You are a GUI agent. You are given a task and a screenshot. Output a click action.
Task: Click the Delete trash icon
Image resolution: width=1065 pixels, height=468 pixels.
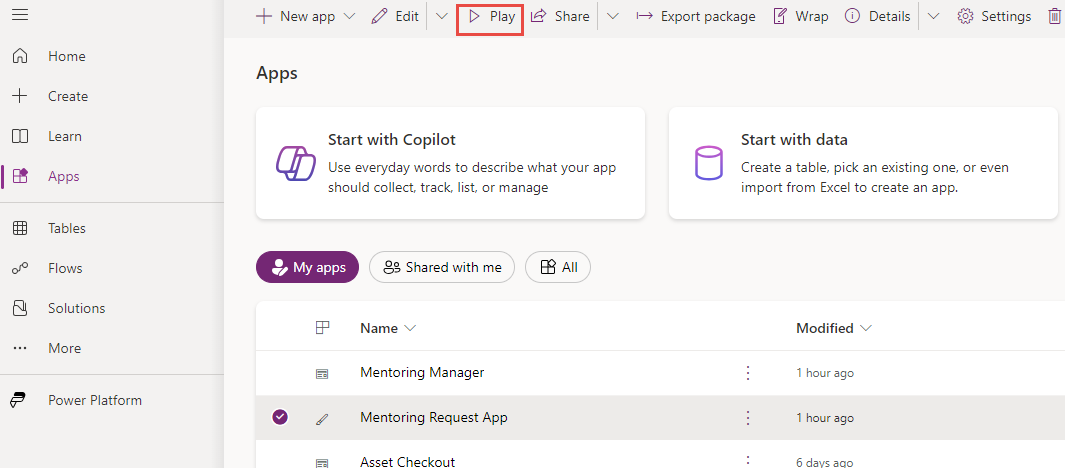[x=1054, y=17]
